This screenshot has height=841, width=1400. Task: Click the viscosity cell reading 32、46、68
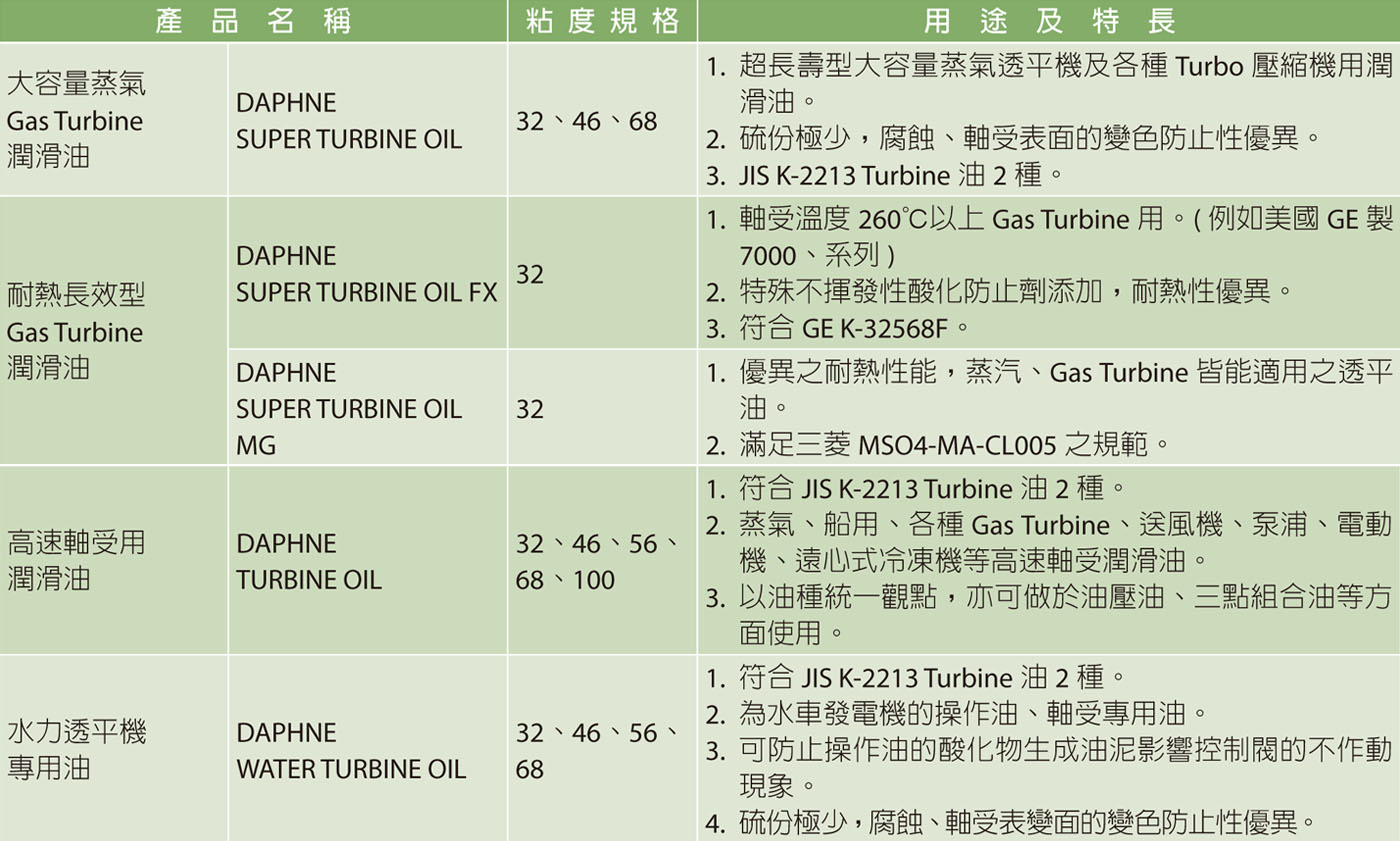coord(587,122)
